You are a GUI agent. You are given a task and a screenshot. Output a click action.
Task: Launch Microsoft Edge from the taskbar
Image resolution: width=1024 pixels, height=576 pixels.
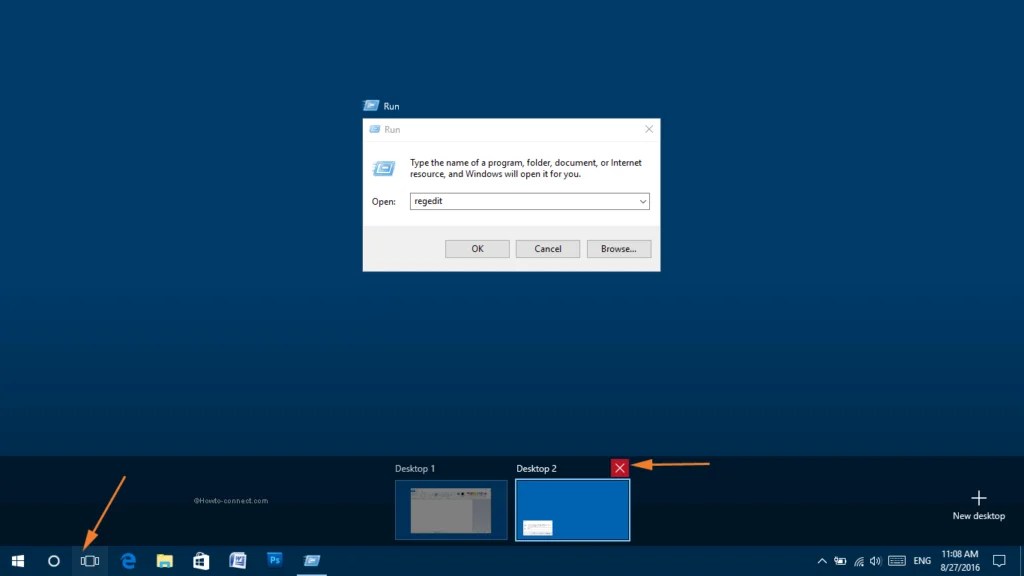pyautogui.click(x=127, y=560)
